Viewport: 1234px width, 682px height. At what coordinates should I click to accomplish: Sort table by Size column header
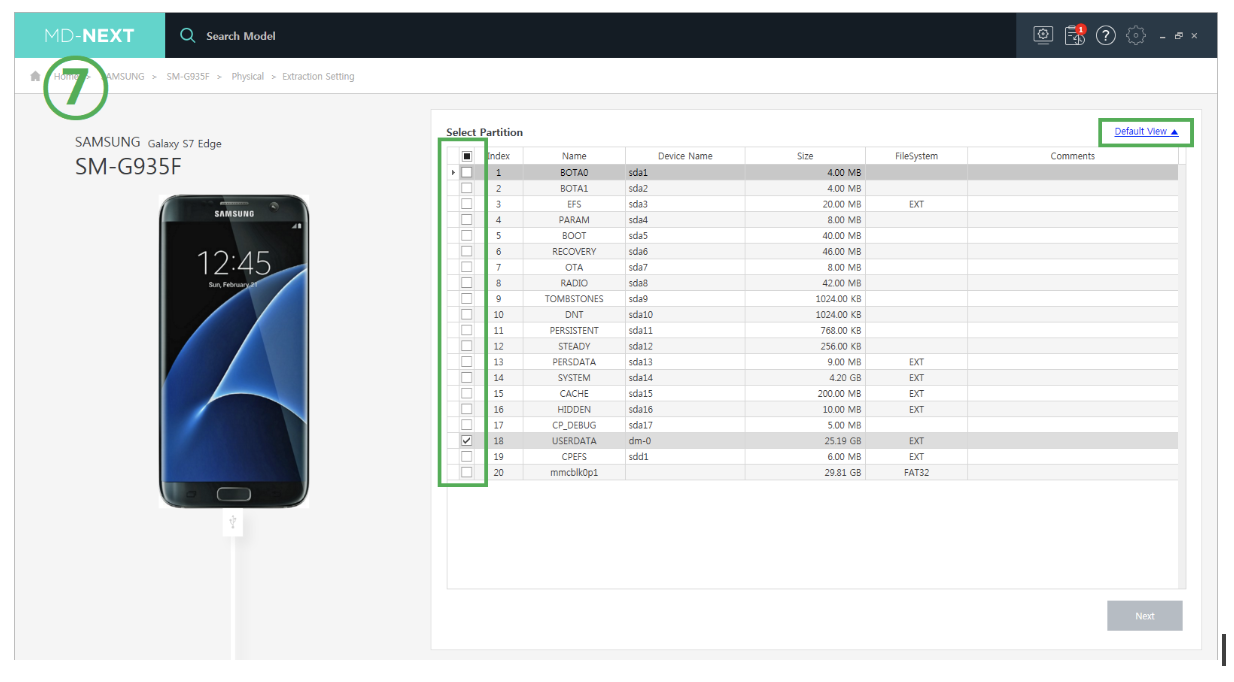pos(805,156)
